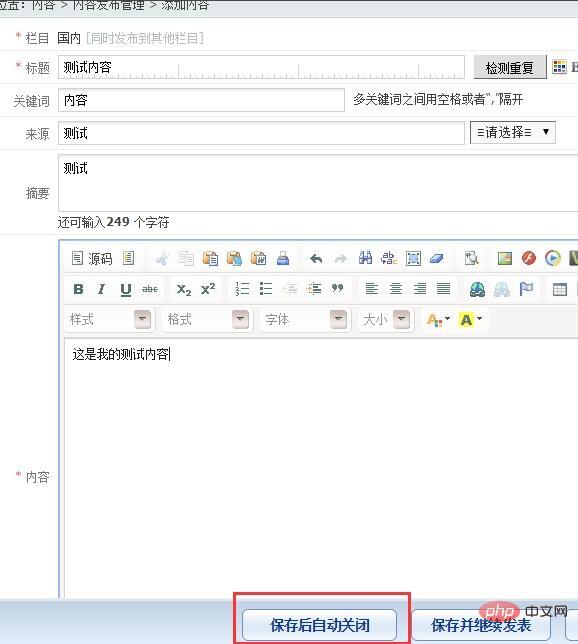
Task: Click the Undo arrow icon
Action: (316, 259)
